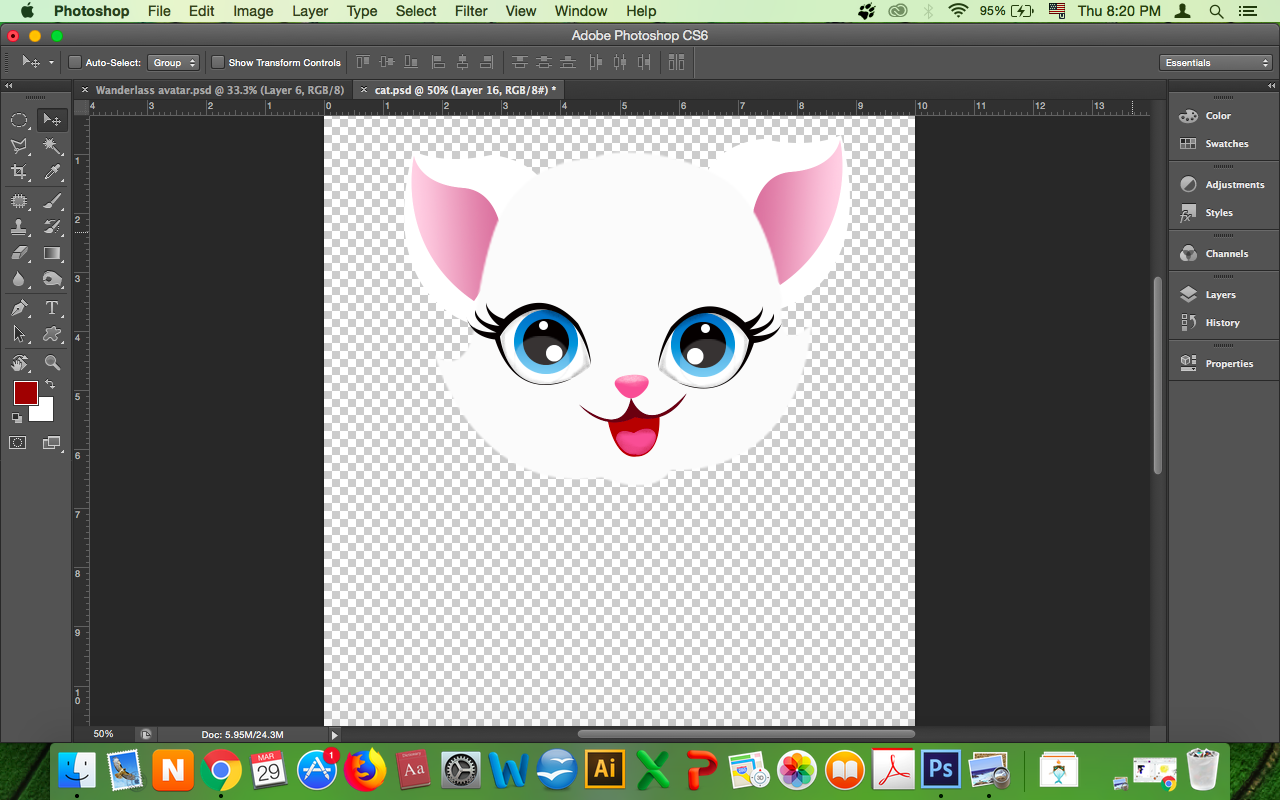Select the Elliptical Marquee tool
Viewport: 1280px width, 800px height.
19,120
